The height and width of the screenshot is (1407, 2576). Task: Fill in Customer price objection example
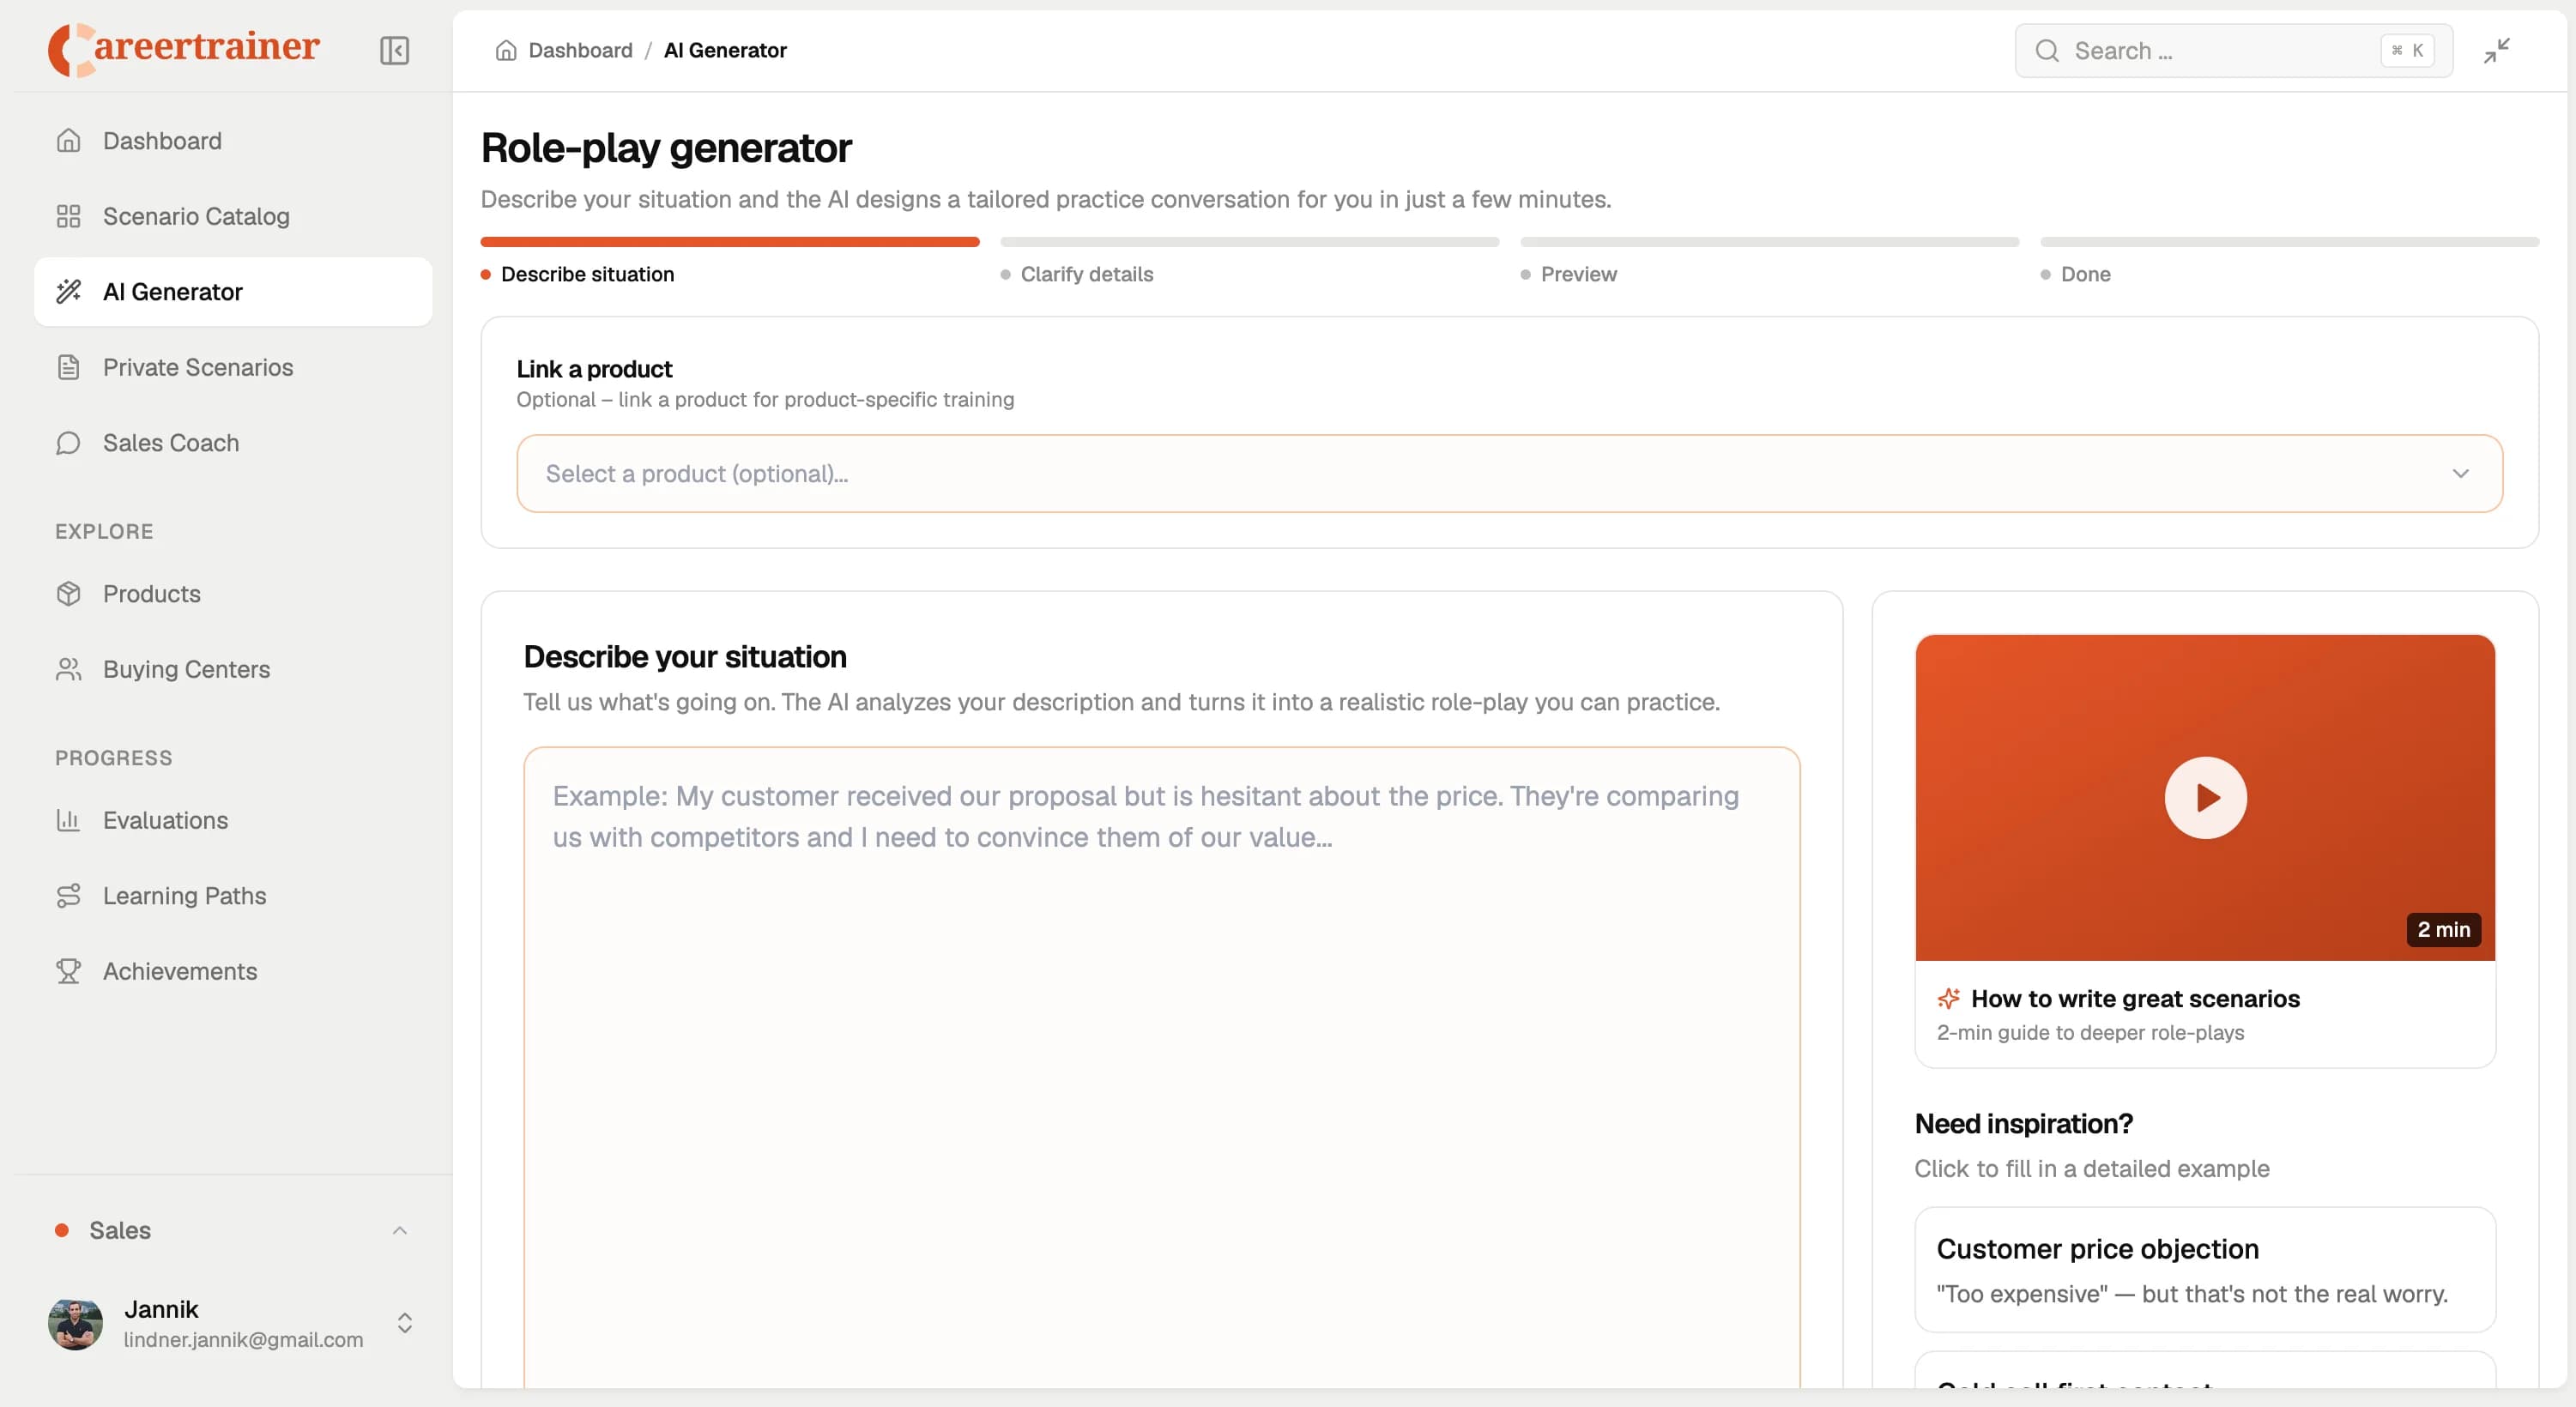2205,1270
